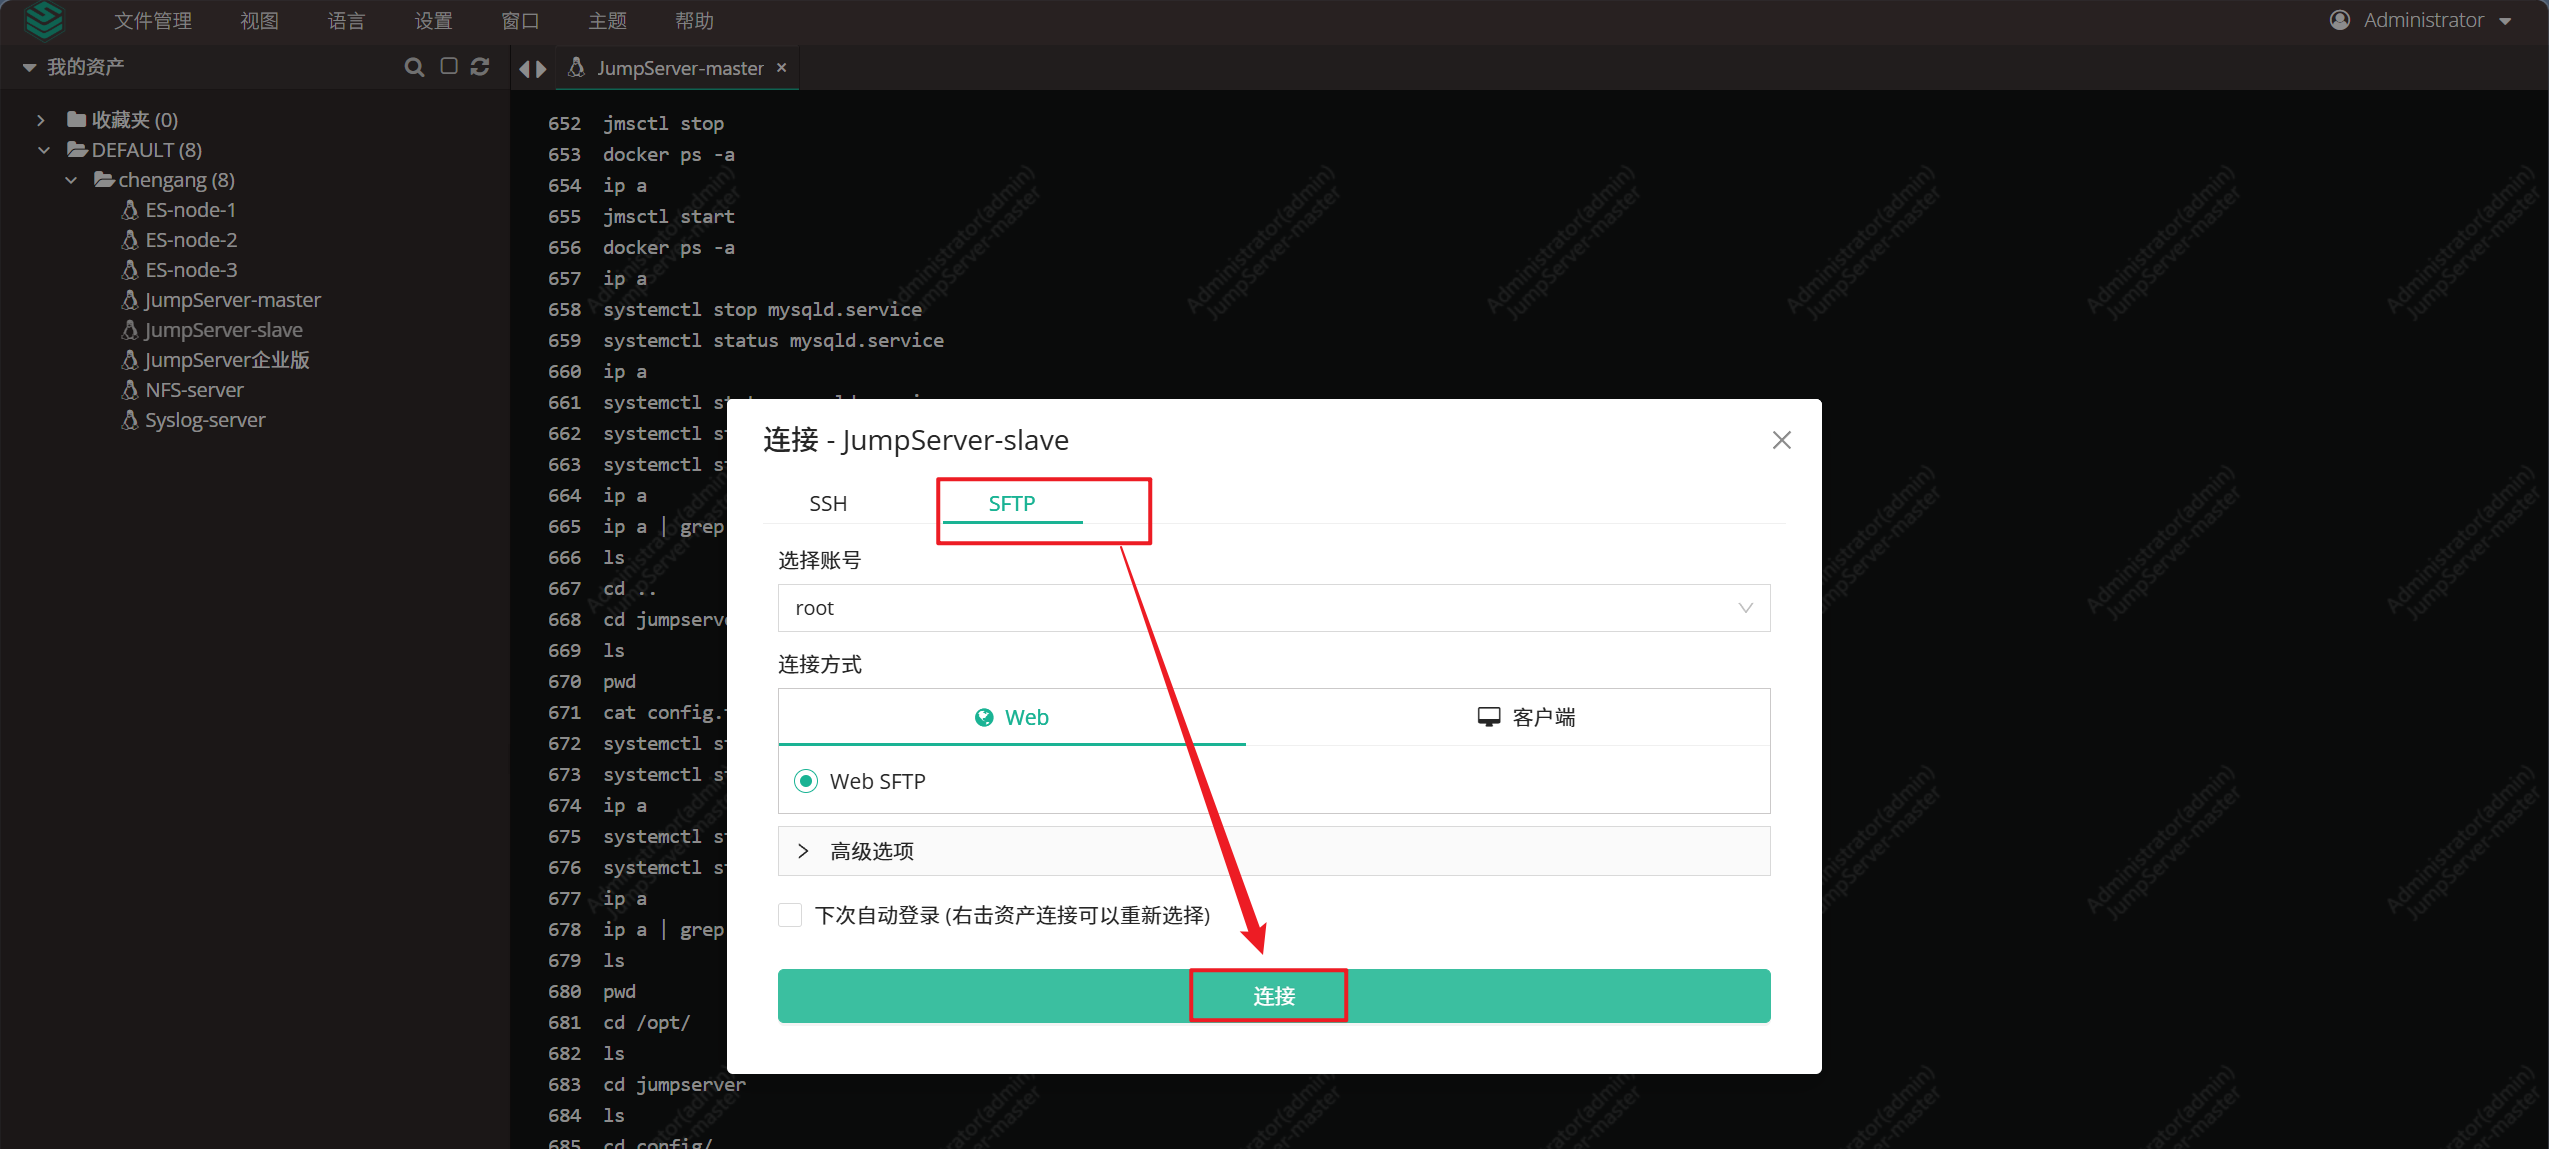This screenshot has width=2549, height=1149.
Task: Collapse the chengang folder node
Action: click(x=71, y=180)
